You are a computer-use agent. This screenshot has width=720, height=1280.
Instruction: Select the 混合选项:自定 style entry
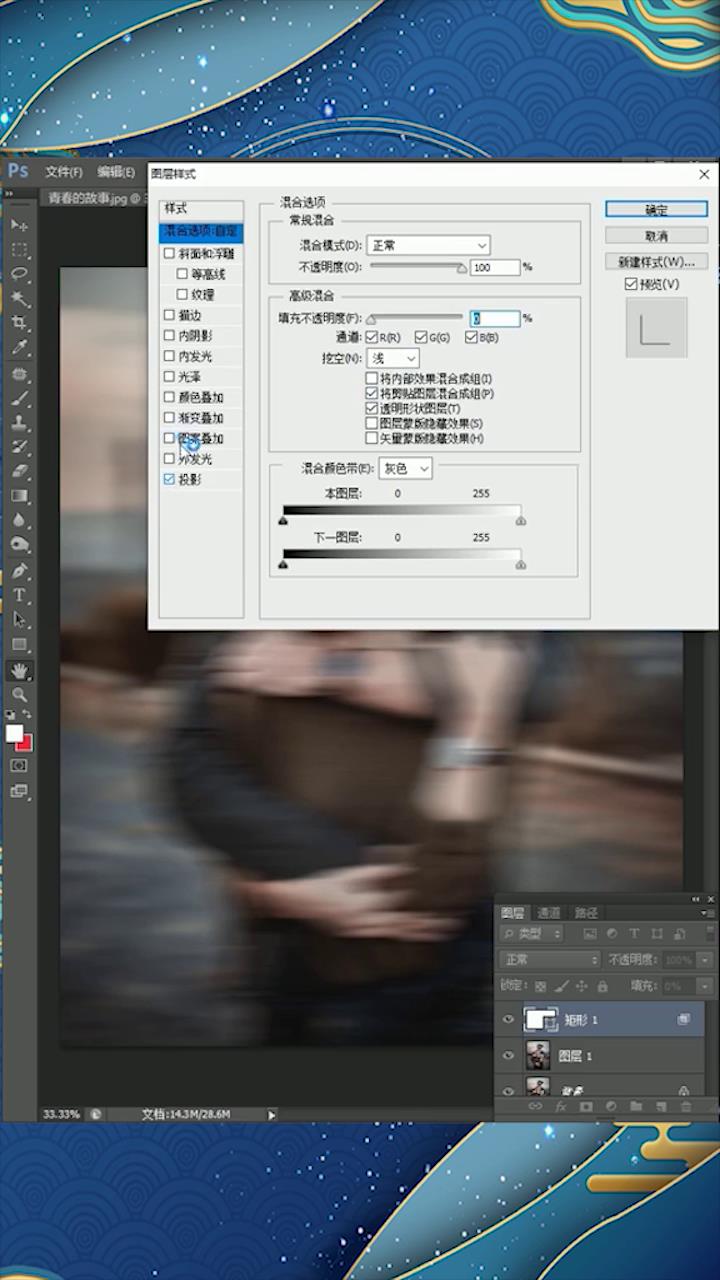(201, 231)
